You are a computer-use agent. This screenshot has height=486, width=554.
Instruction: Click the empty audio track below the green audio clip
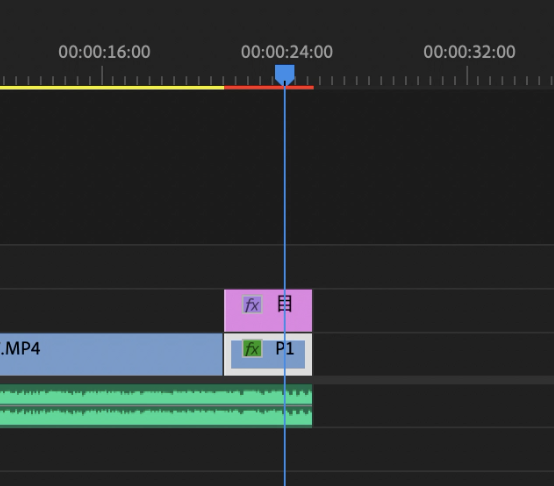coord(277,449)
